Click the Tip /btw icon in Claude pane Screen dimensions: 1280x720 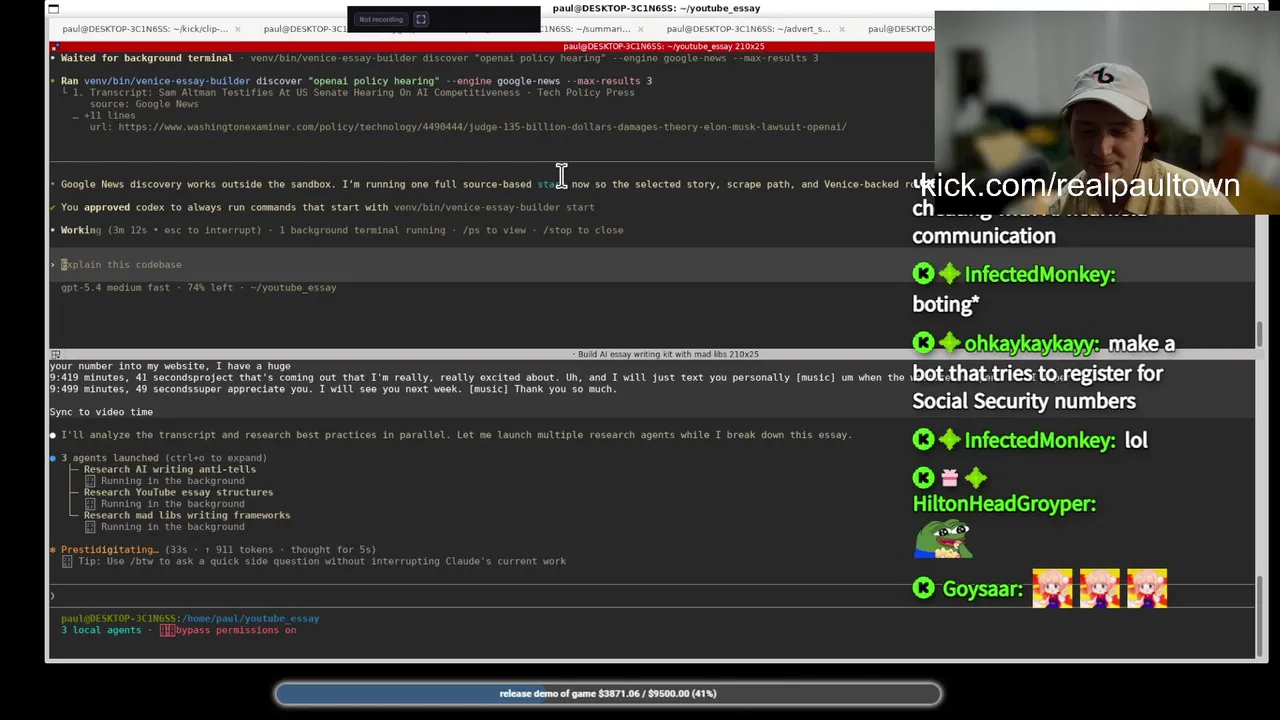pyautogui.click(x=67, y=562)
